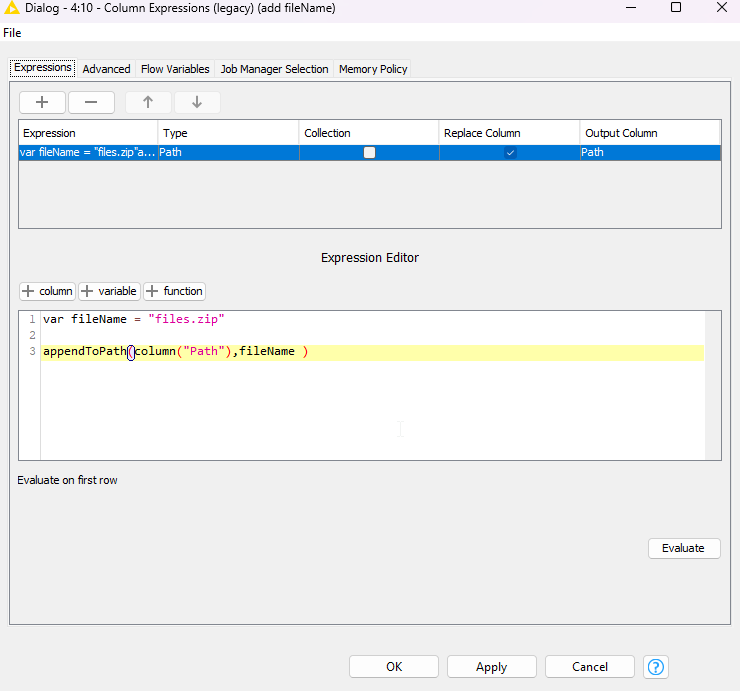Cancel the dialog
Screen dimensions: 740x691
click(590, 667)
